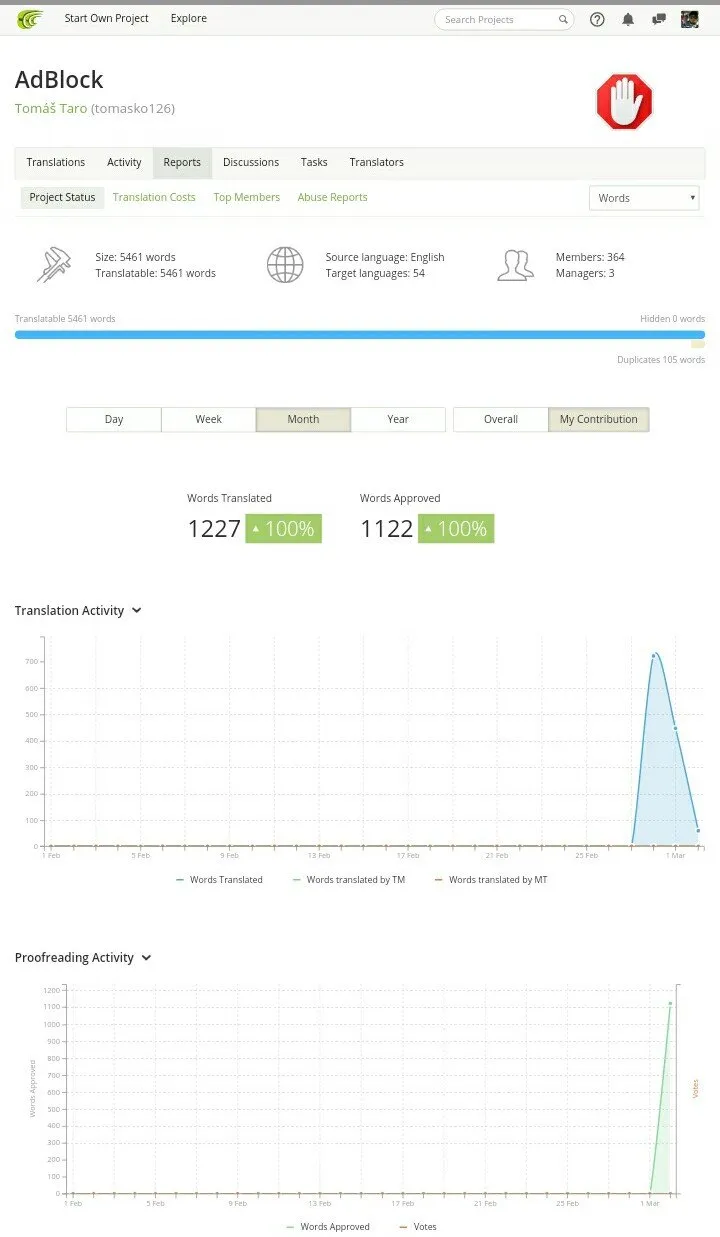Click the 'Members: 364' text

point(590,257)
